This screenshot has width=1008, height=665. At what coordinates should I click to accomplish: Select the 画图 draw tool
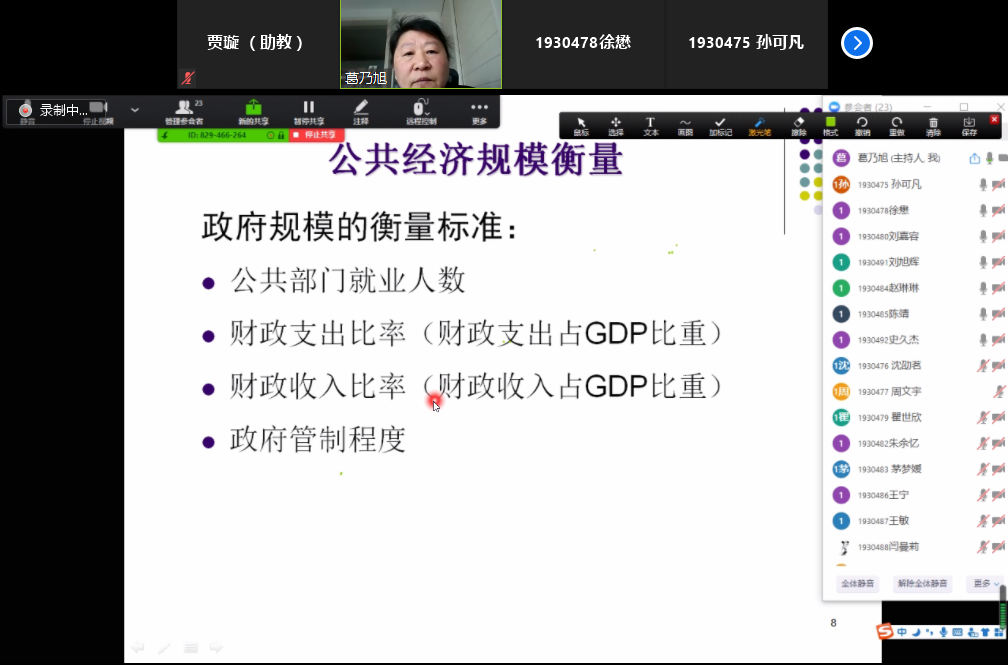coord(685,125)
